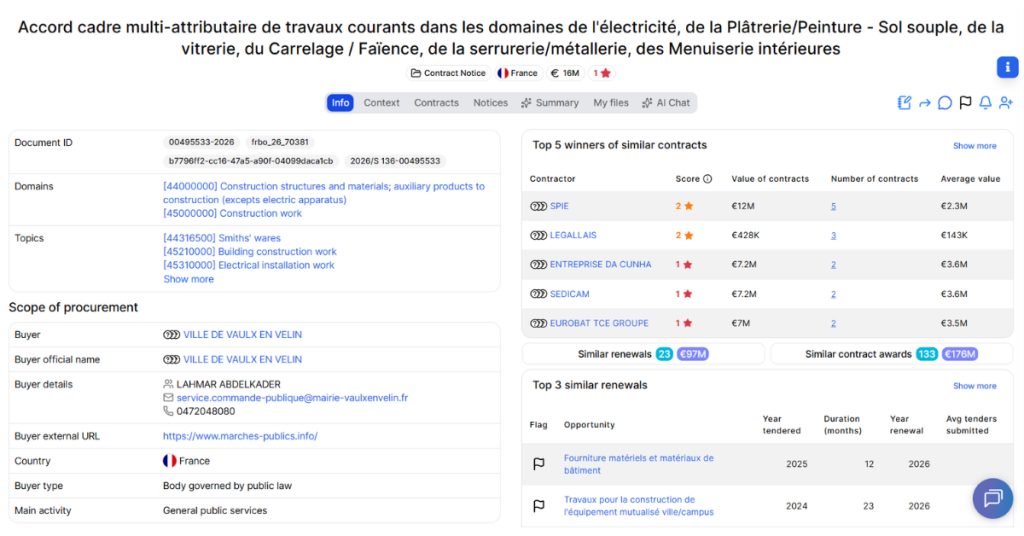The image size is (1024, 536).
Task: Open EUROBAT TCE GROUPE contractor link
Action: click(599, 323)
